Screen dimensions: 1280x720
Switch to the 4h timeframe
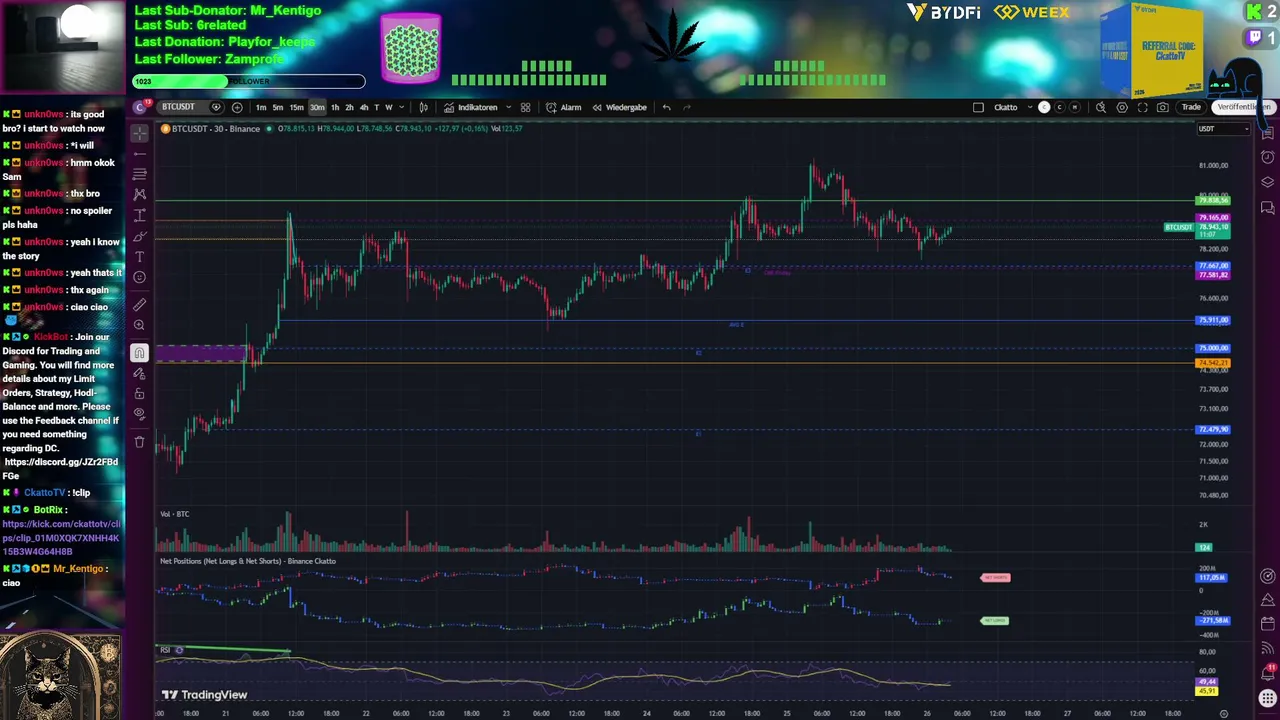click(363, 107)
